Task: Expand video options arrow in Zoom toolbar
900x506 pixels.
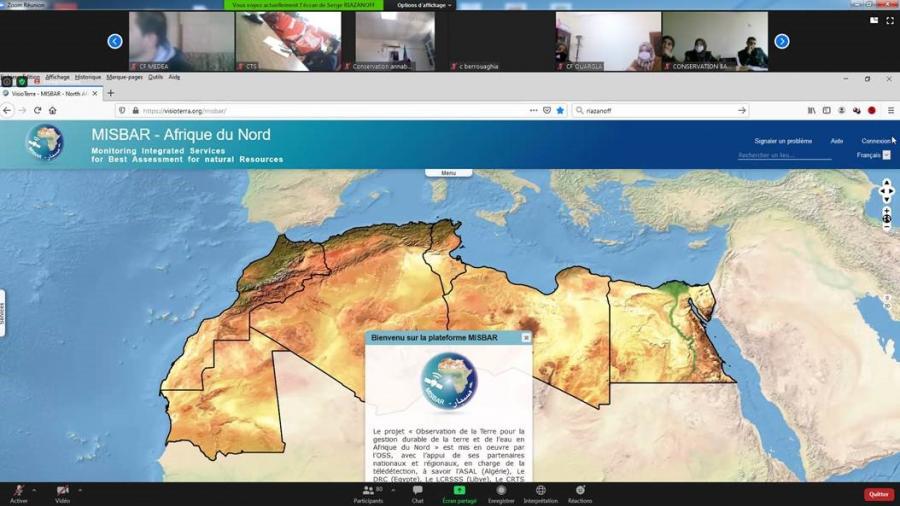Action: point(80,491)
